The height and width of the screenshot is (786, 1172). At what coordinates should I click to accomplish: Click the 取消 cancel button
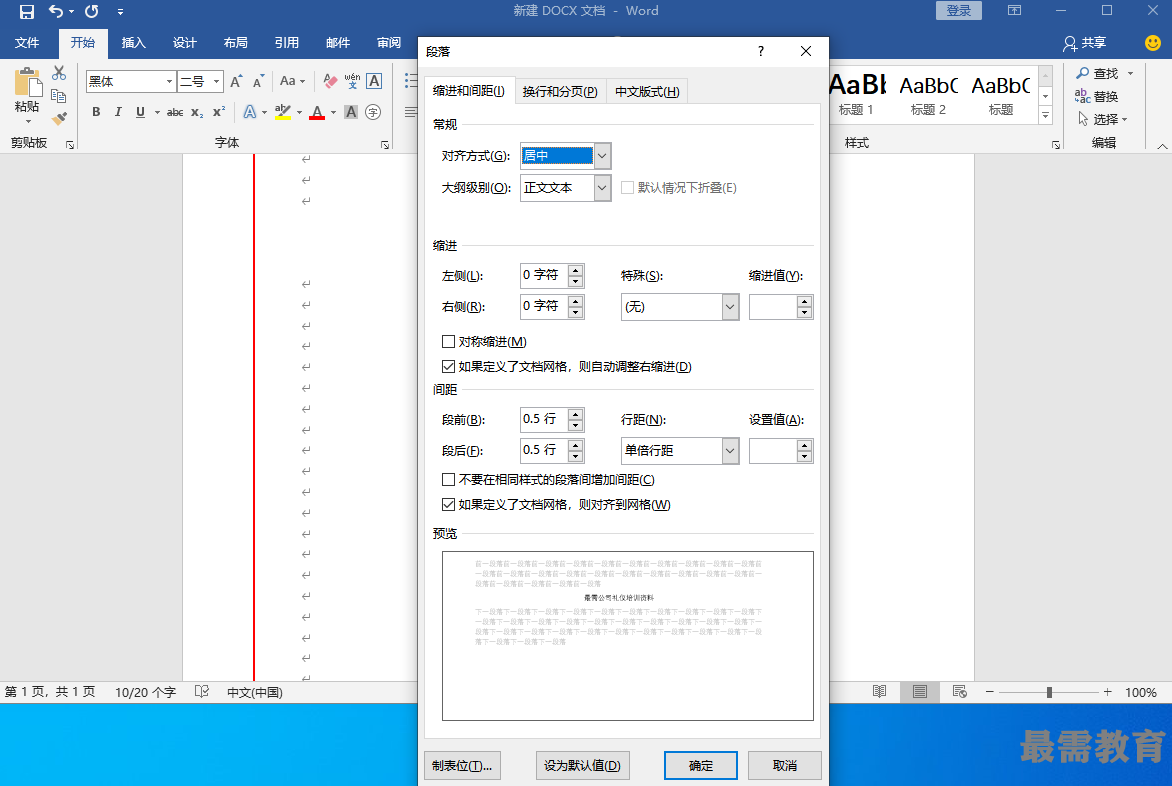click(785, 766)
